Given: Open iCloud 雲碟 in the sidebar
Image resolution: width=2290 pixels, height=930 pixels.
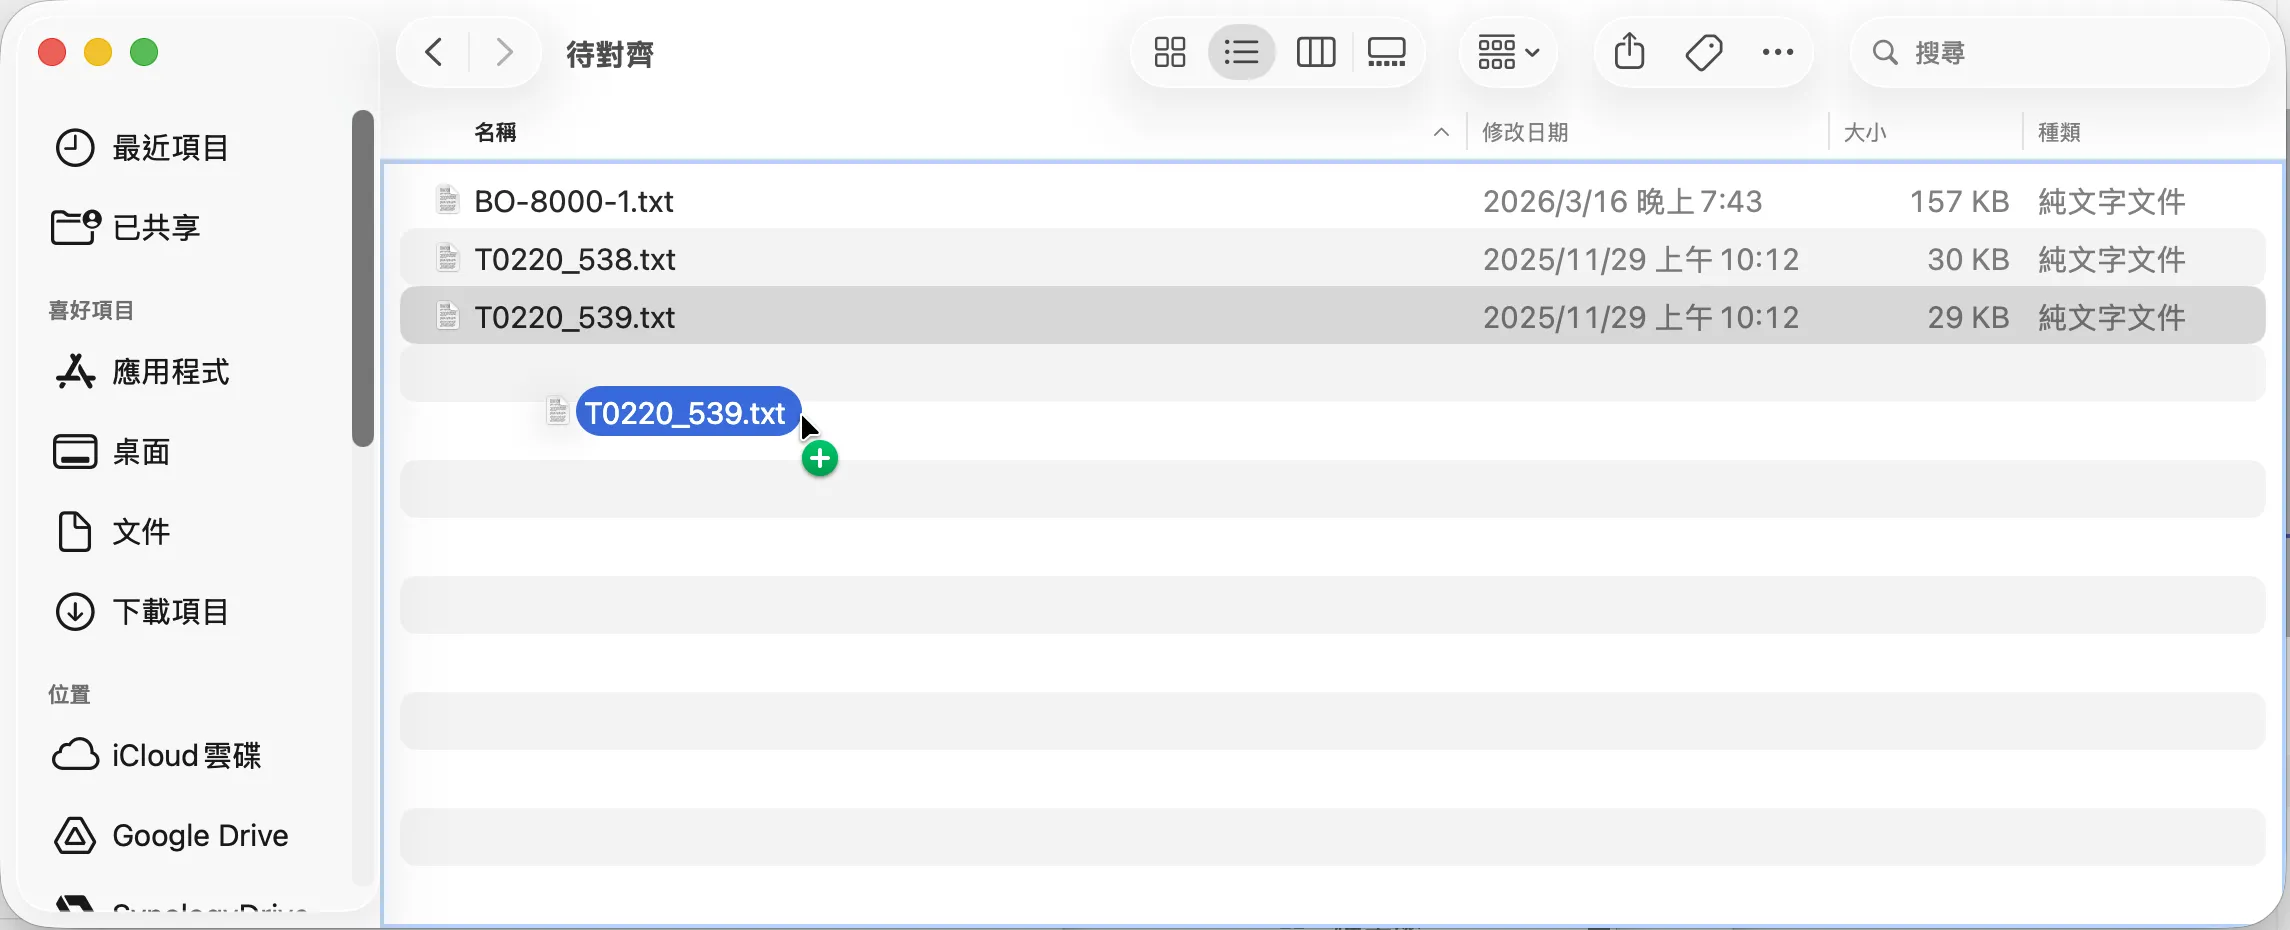Looking at the screenshot, I should [185, 756].
